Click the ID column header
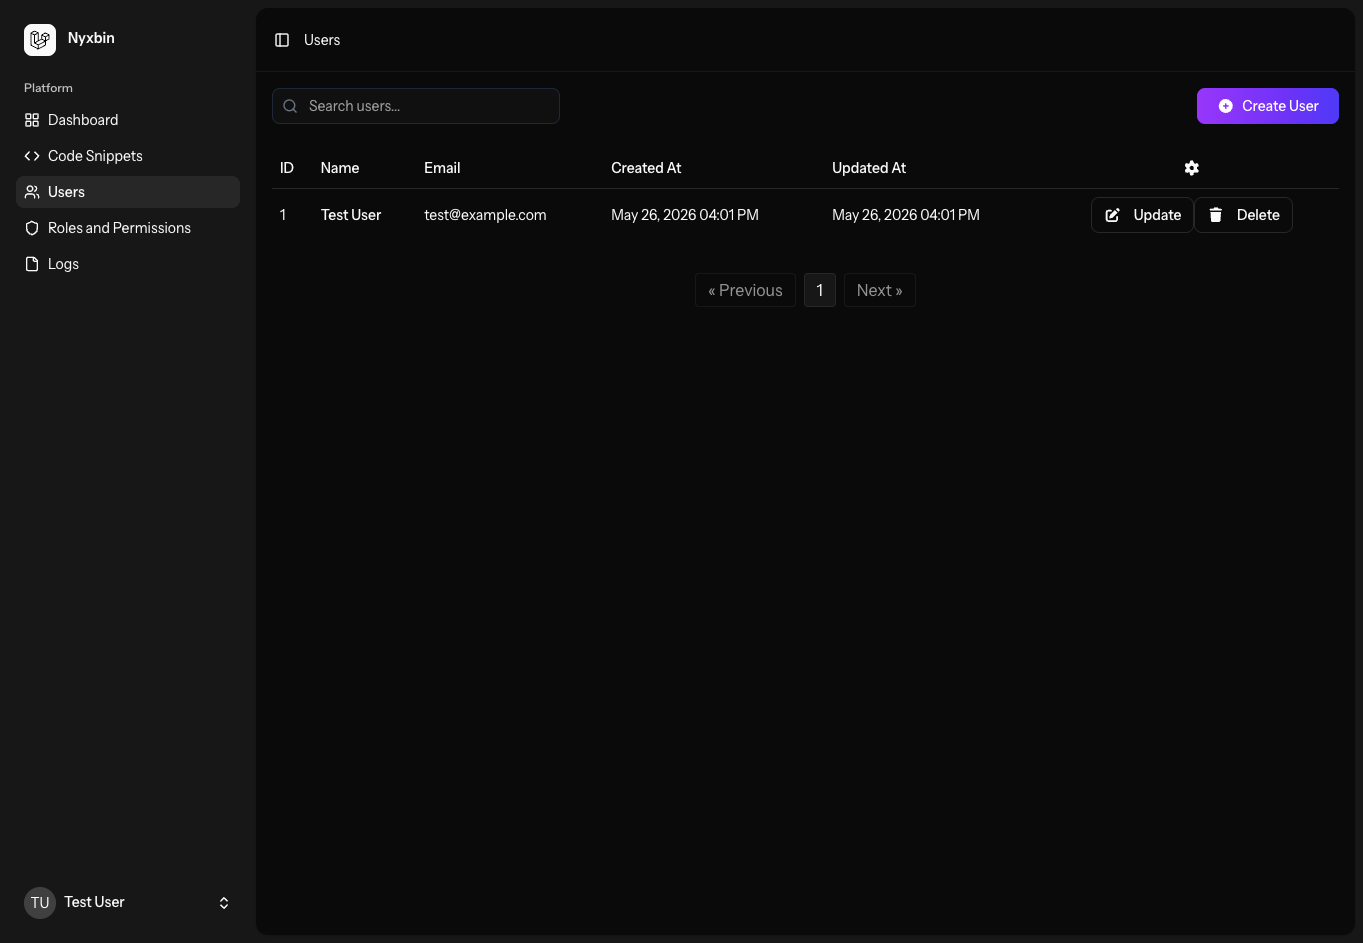Image resolution: width=1363 pixels, height=943 pixels. [287, 168]
